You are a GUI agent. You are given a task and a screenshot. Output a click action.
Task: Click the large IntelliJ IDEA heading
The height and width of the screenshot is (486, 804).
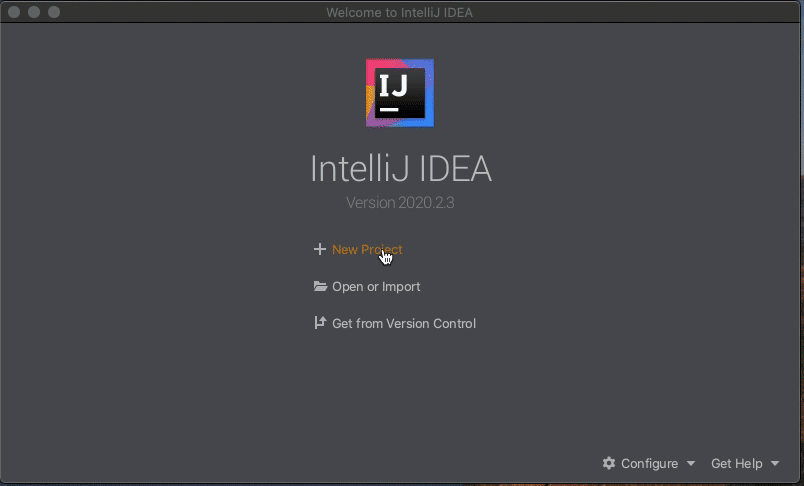(400, 169)
